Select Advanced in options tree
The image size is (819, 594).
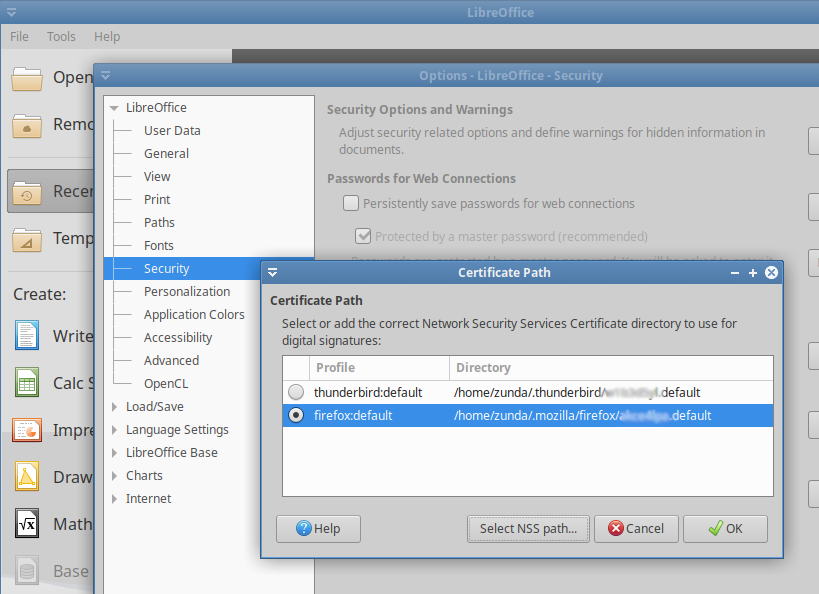pos(171,360)
